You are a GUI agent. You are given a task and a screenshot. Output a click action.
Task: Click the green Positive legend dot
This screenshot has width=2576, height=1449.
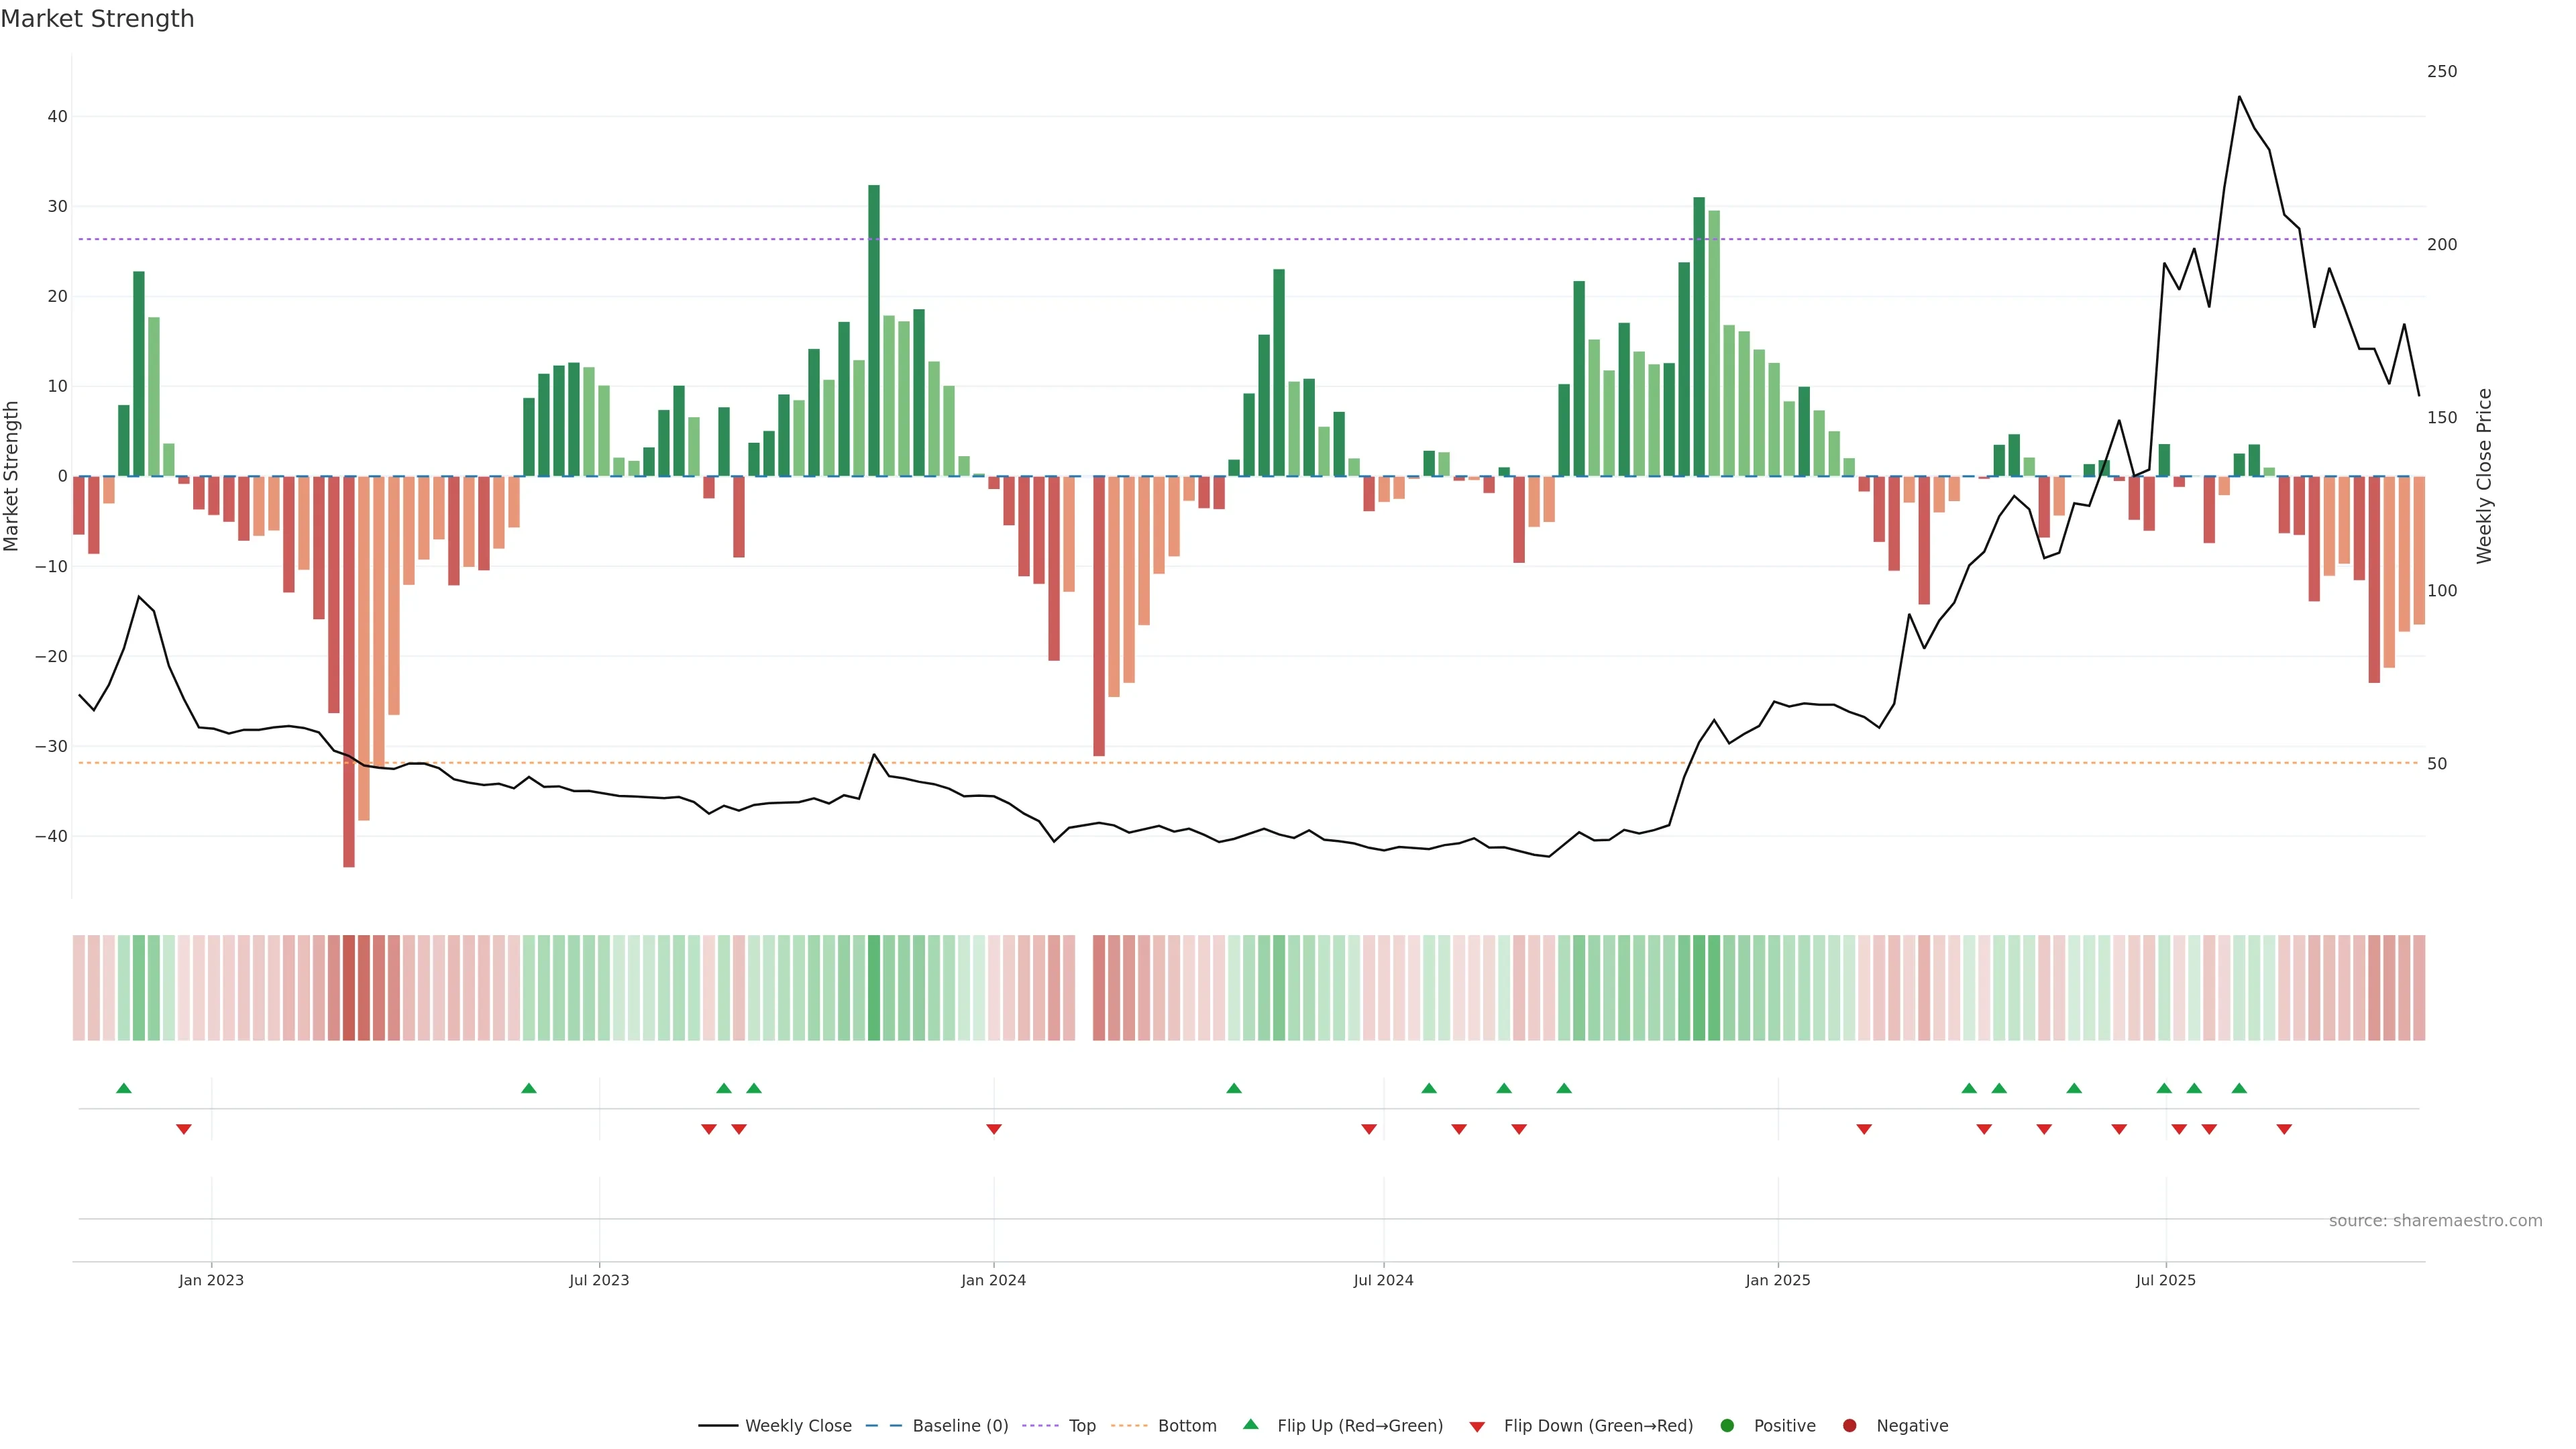pos(1727,1426)
